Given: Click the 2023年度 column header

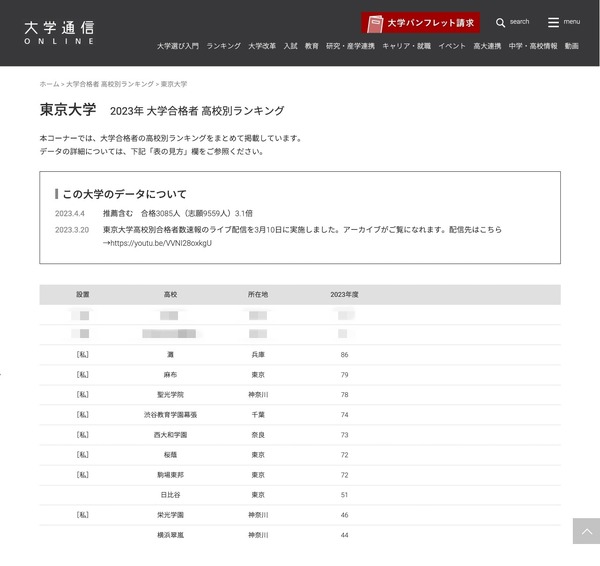Looking at the screenshot, I should (344, 295).
